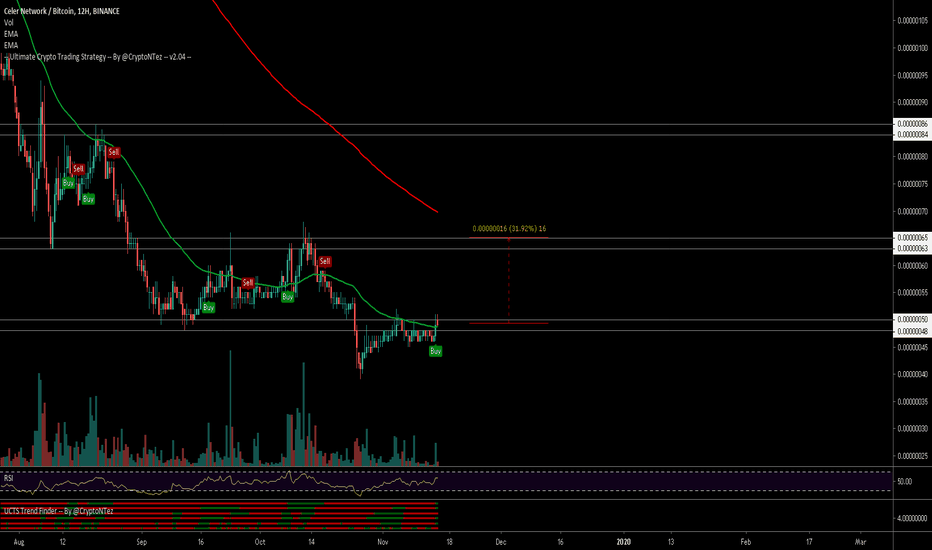Click the Oct label on time axis

(x=260, y=542)
